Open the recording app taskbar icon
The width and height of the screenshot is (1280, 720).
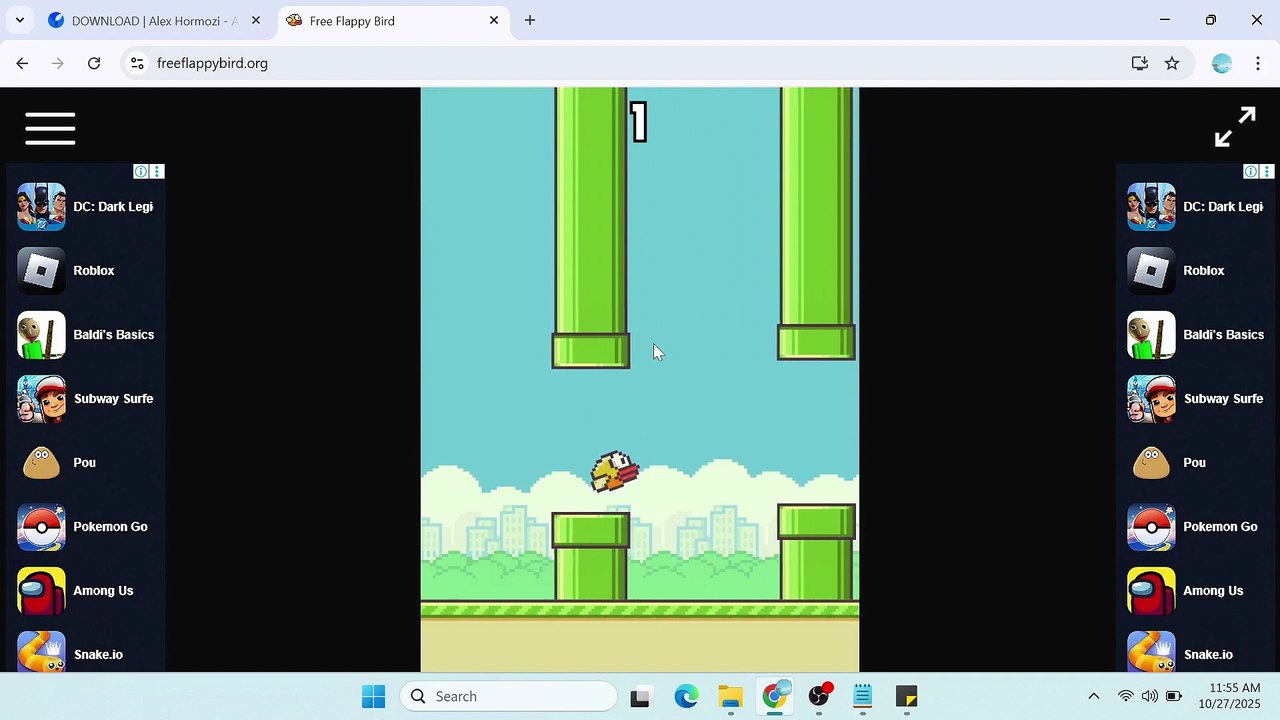[820, 696]
